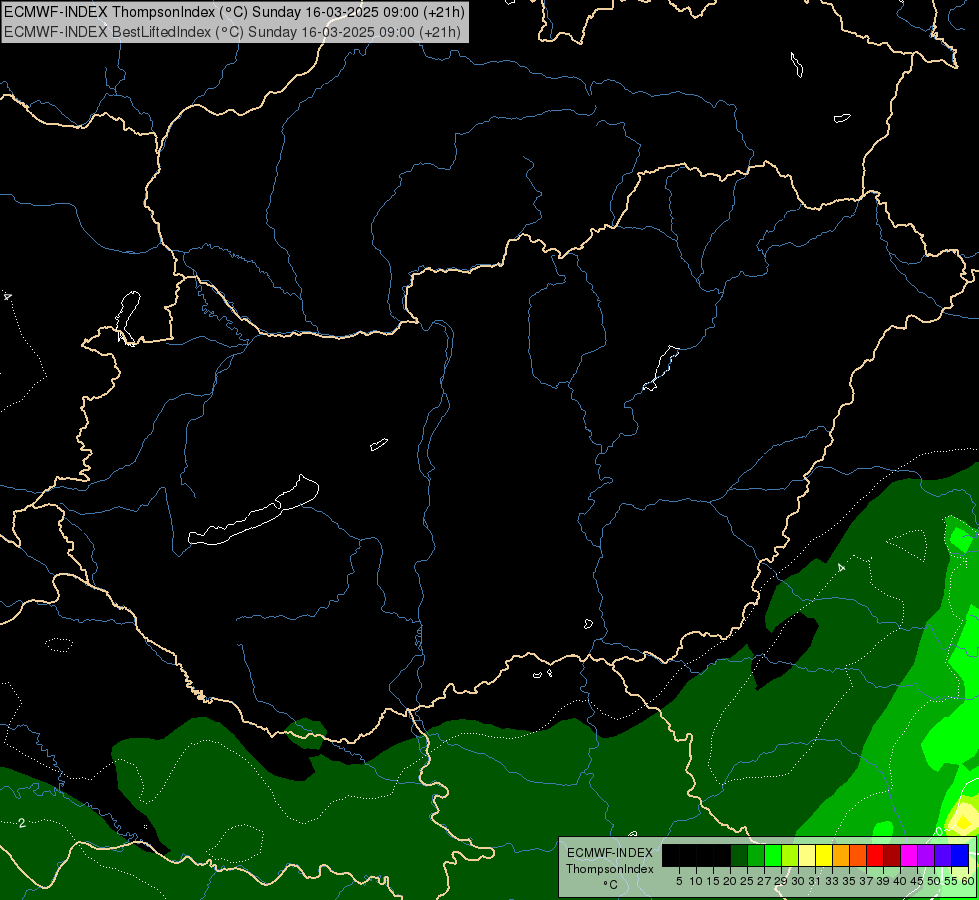Click the ECMWF-INDEX label in the legend
Viewport: 979px width, 900px height.
tap(610, 853)
